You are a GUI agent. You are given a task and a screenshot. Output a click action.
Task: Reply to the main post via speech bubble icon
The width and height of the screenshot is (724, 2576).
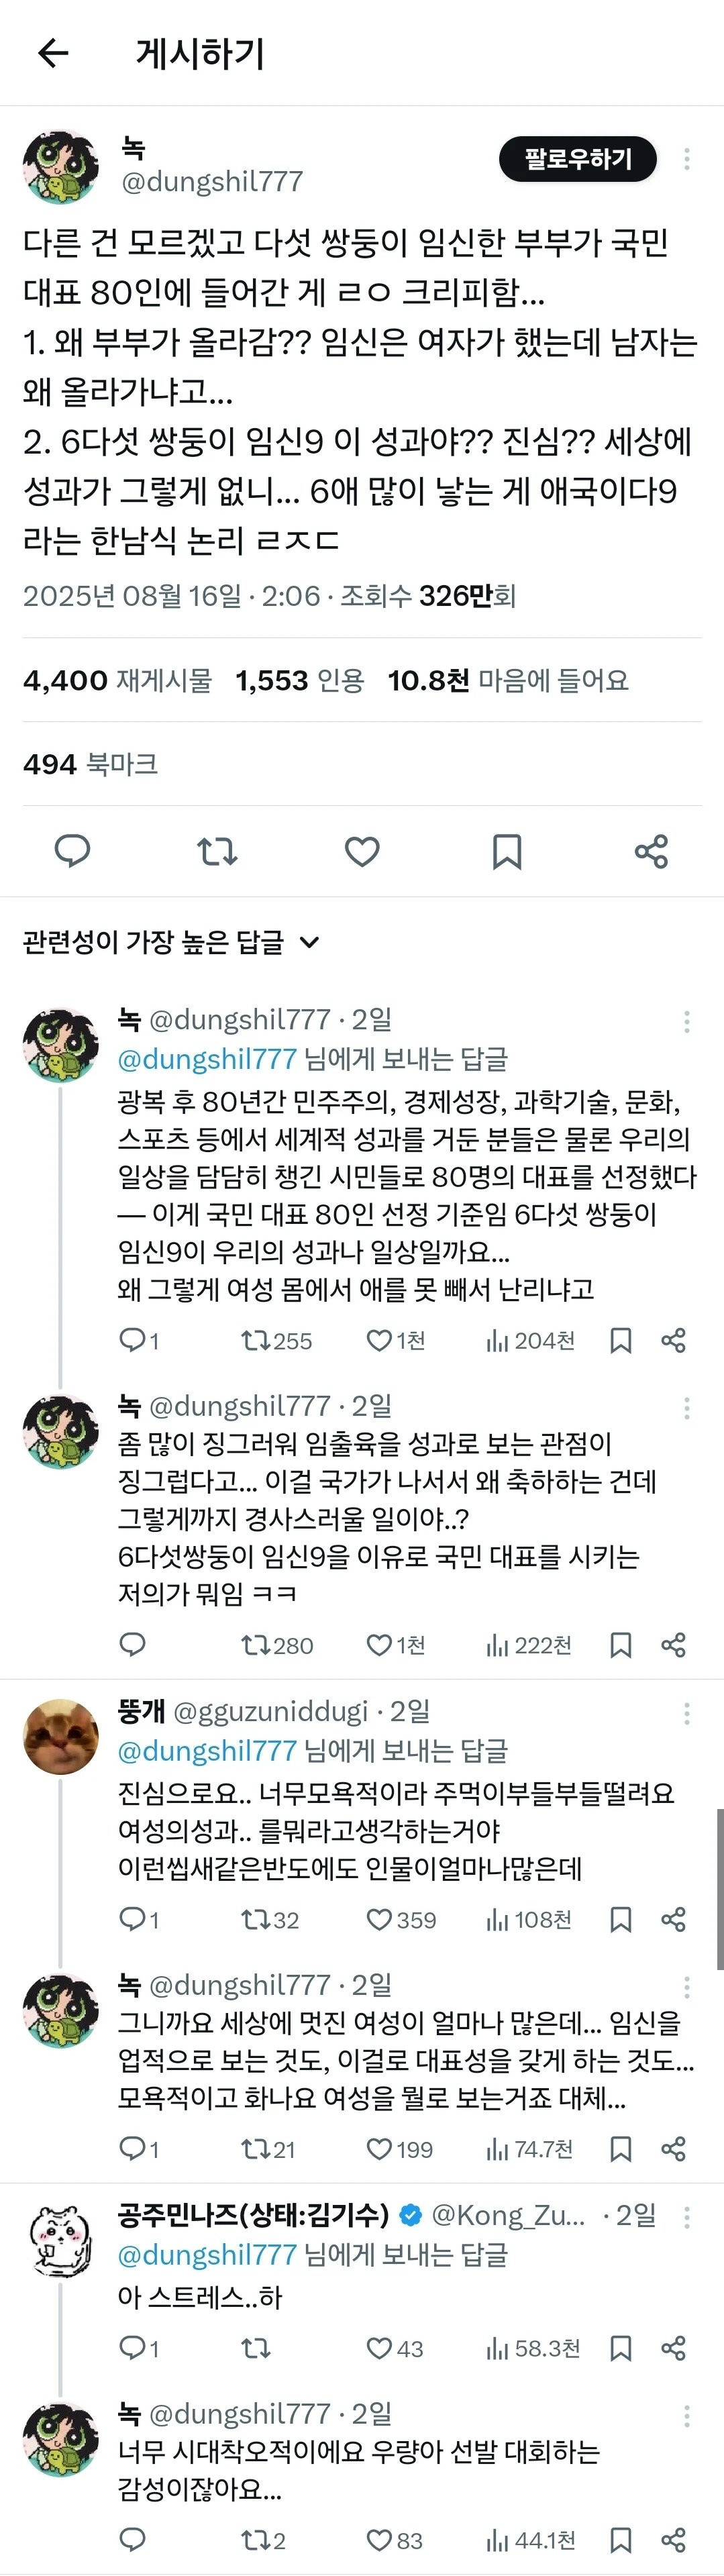pyautogui.click(x=72, y=851)
